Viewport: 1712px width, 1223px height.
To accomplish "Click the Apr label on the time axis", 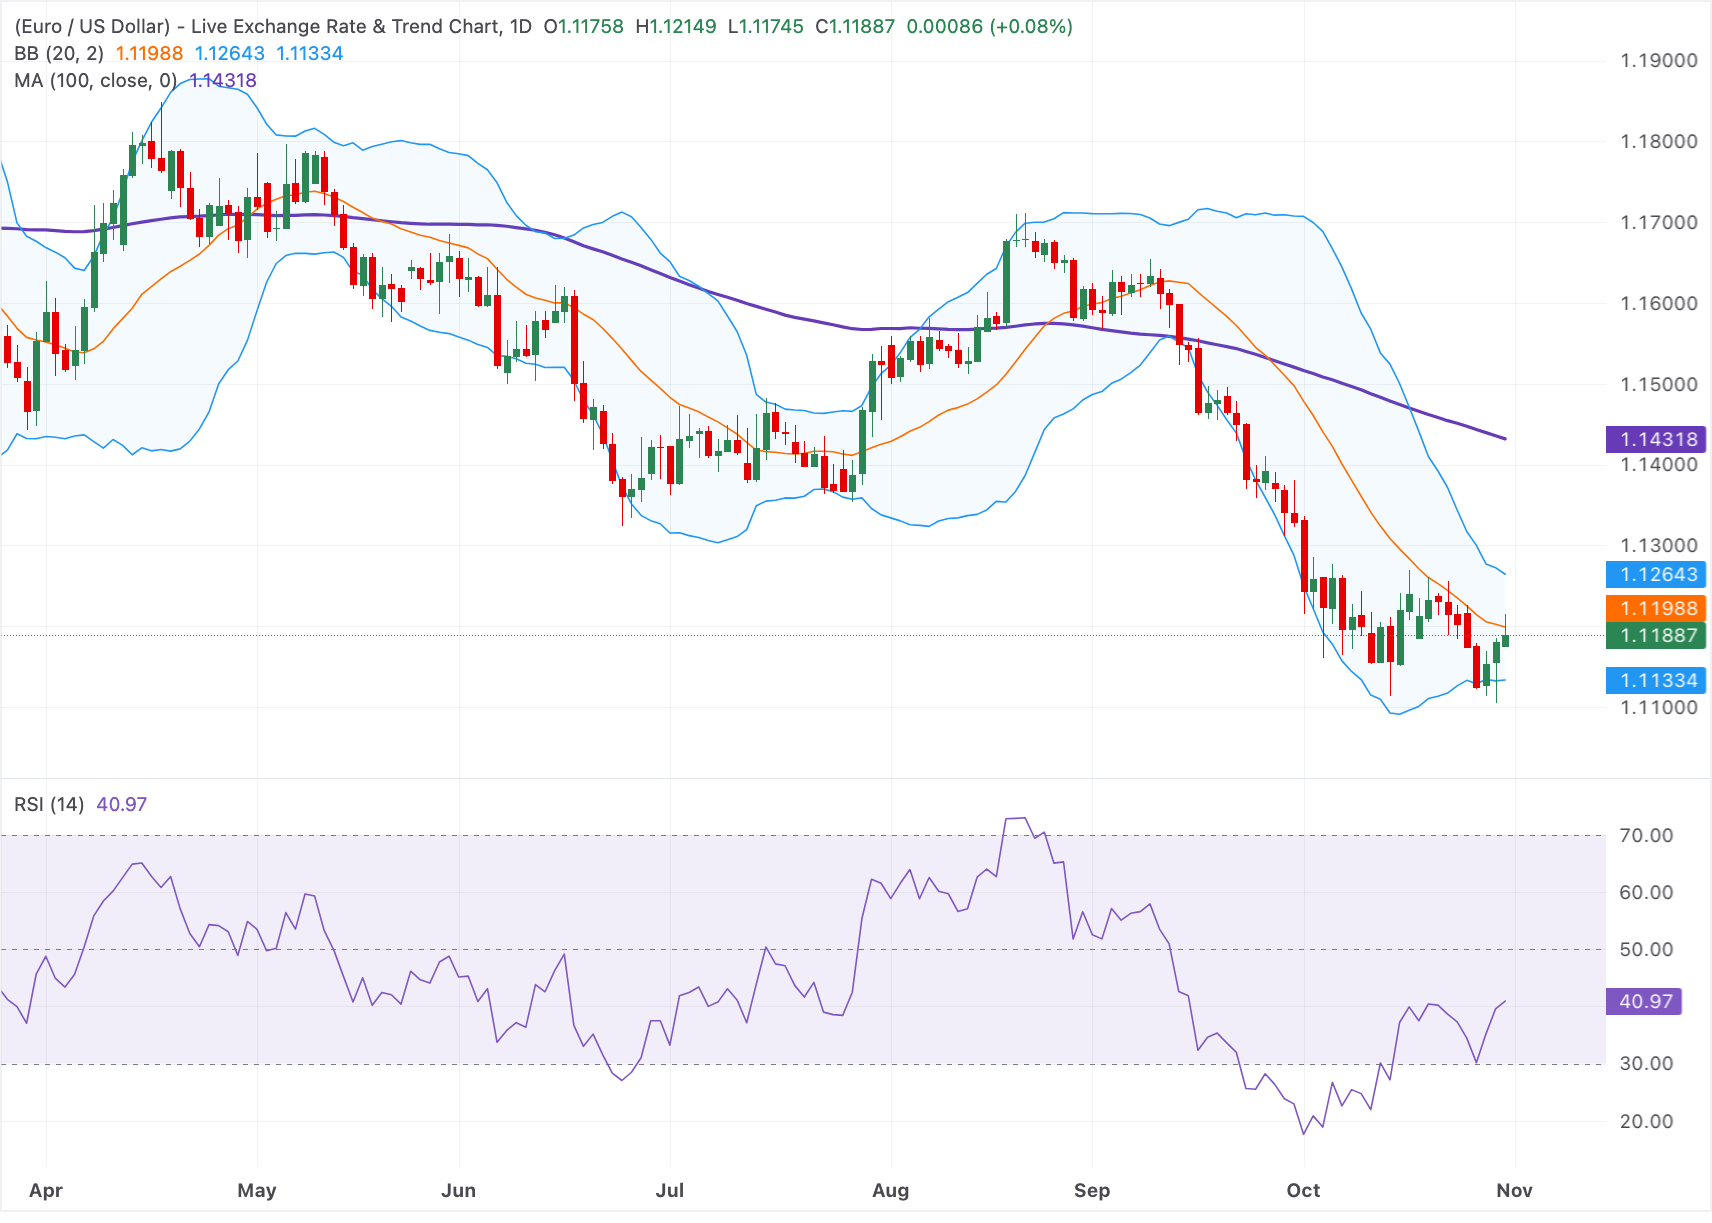I will point(46,1190).
